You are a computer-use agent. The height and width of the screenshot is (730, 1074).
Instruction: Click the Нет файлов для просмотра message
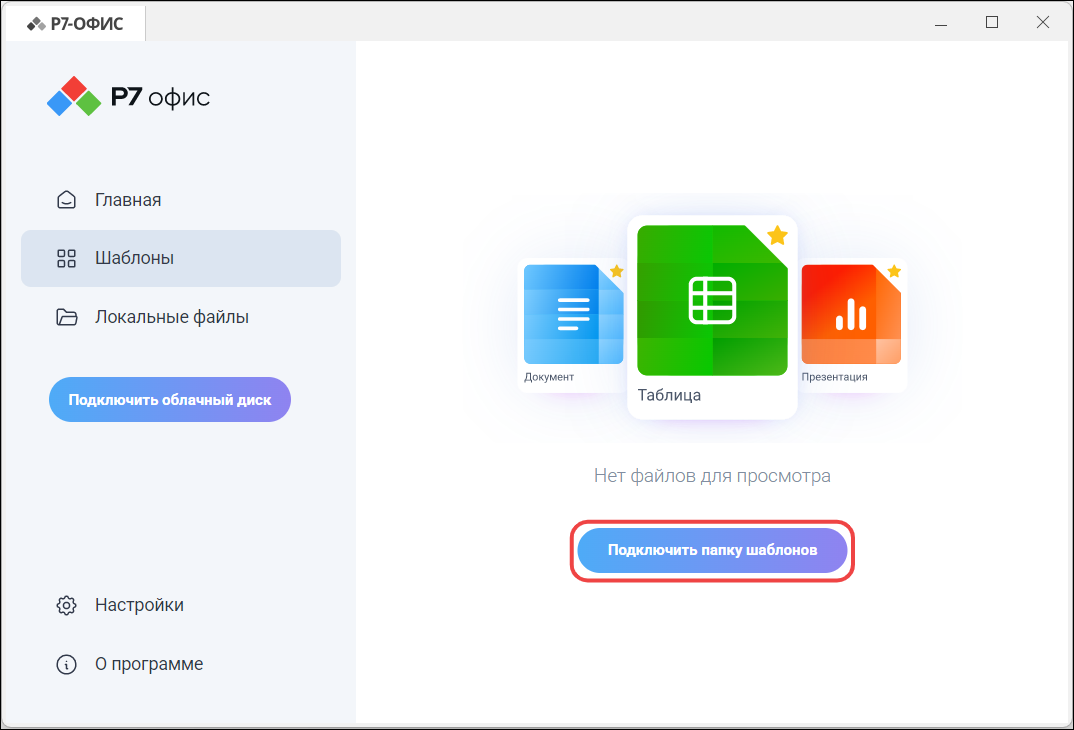click(x=712, y=476)
